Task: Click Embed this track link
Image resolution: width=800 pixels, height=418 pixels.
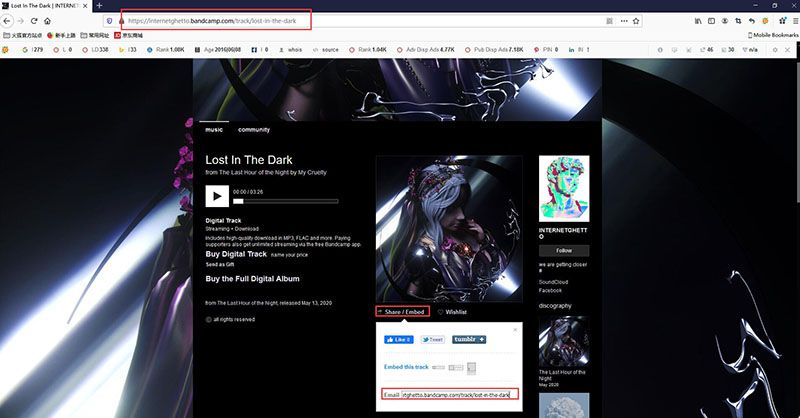Action: (406, 367)
